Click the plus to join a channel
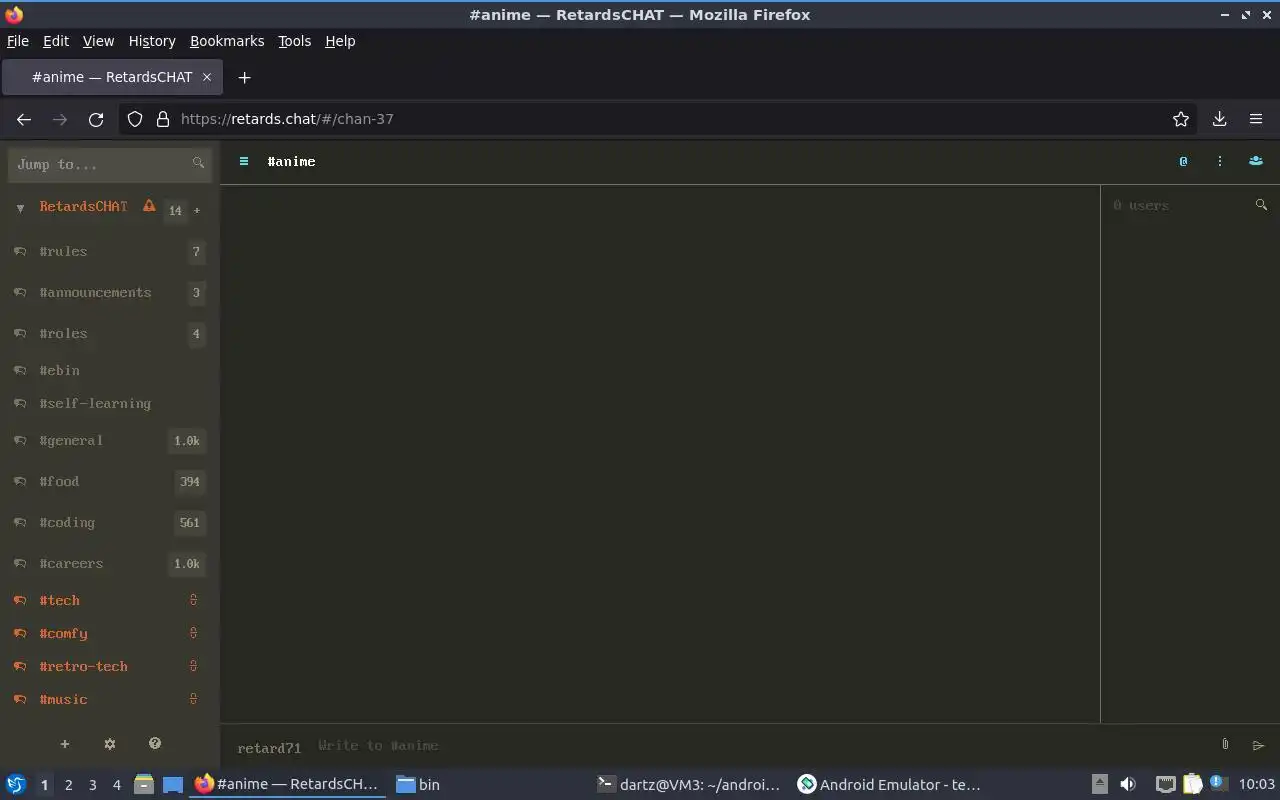The width and height of the screenshot is (1280, 800). [x=197, y=210]
